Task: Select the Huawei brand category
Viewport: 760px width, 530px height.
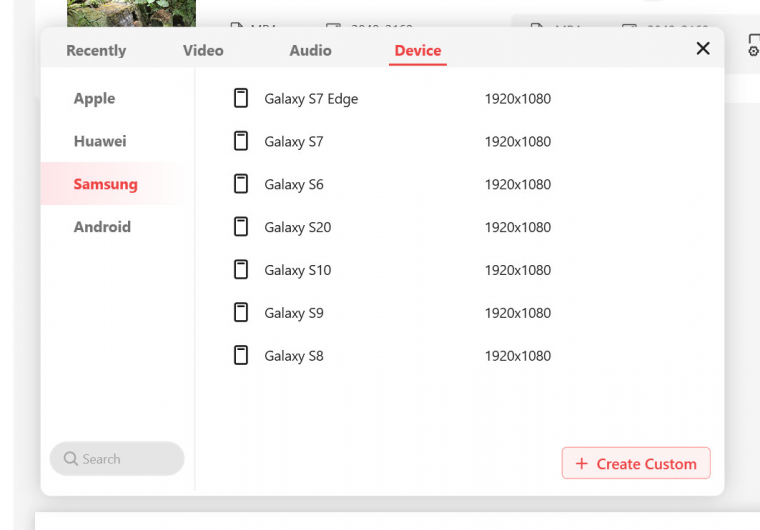Action: (x=100, y=141)
